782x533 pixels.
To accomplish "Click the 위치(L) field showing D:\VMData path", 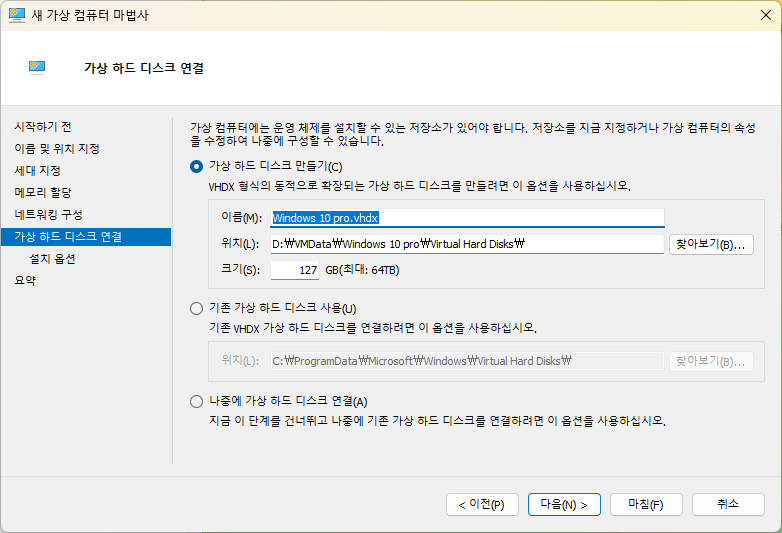I will (x=467, y=244).
